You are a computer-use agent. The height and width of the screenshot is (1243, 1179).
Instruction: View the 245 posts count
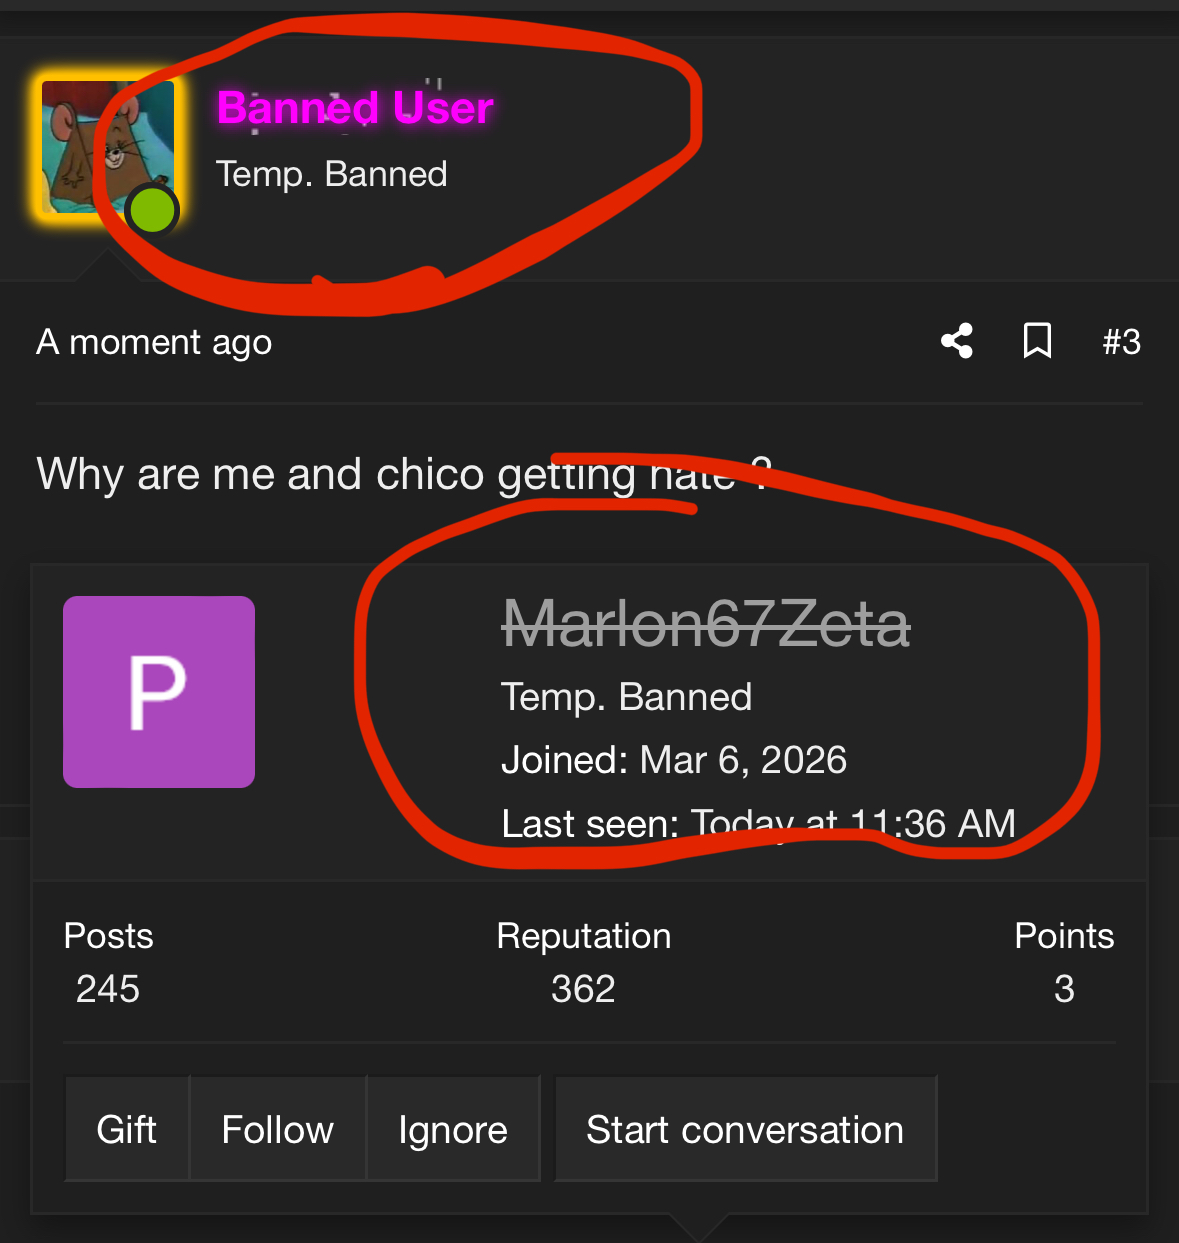108,989
